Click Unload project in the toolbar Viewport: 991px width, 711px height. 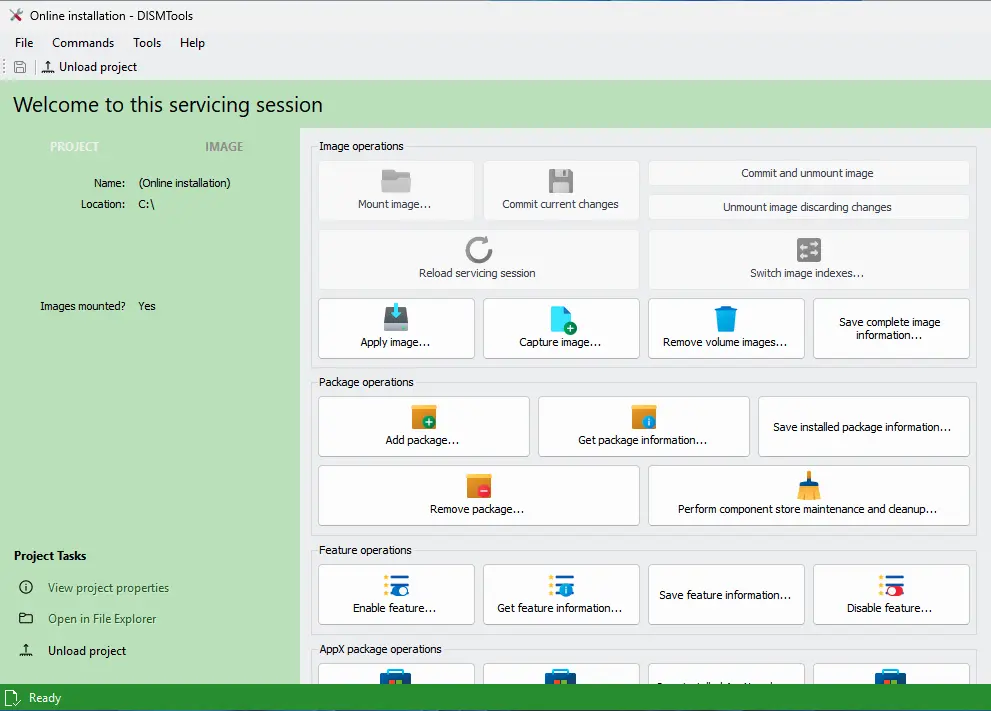(89, 67)
